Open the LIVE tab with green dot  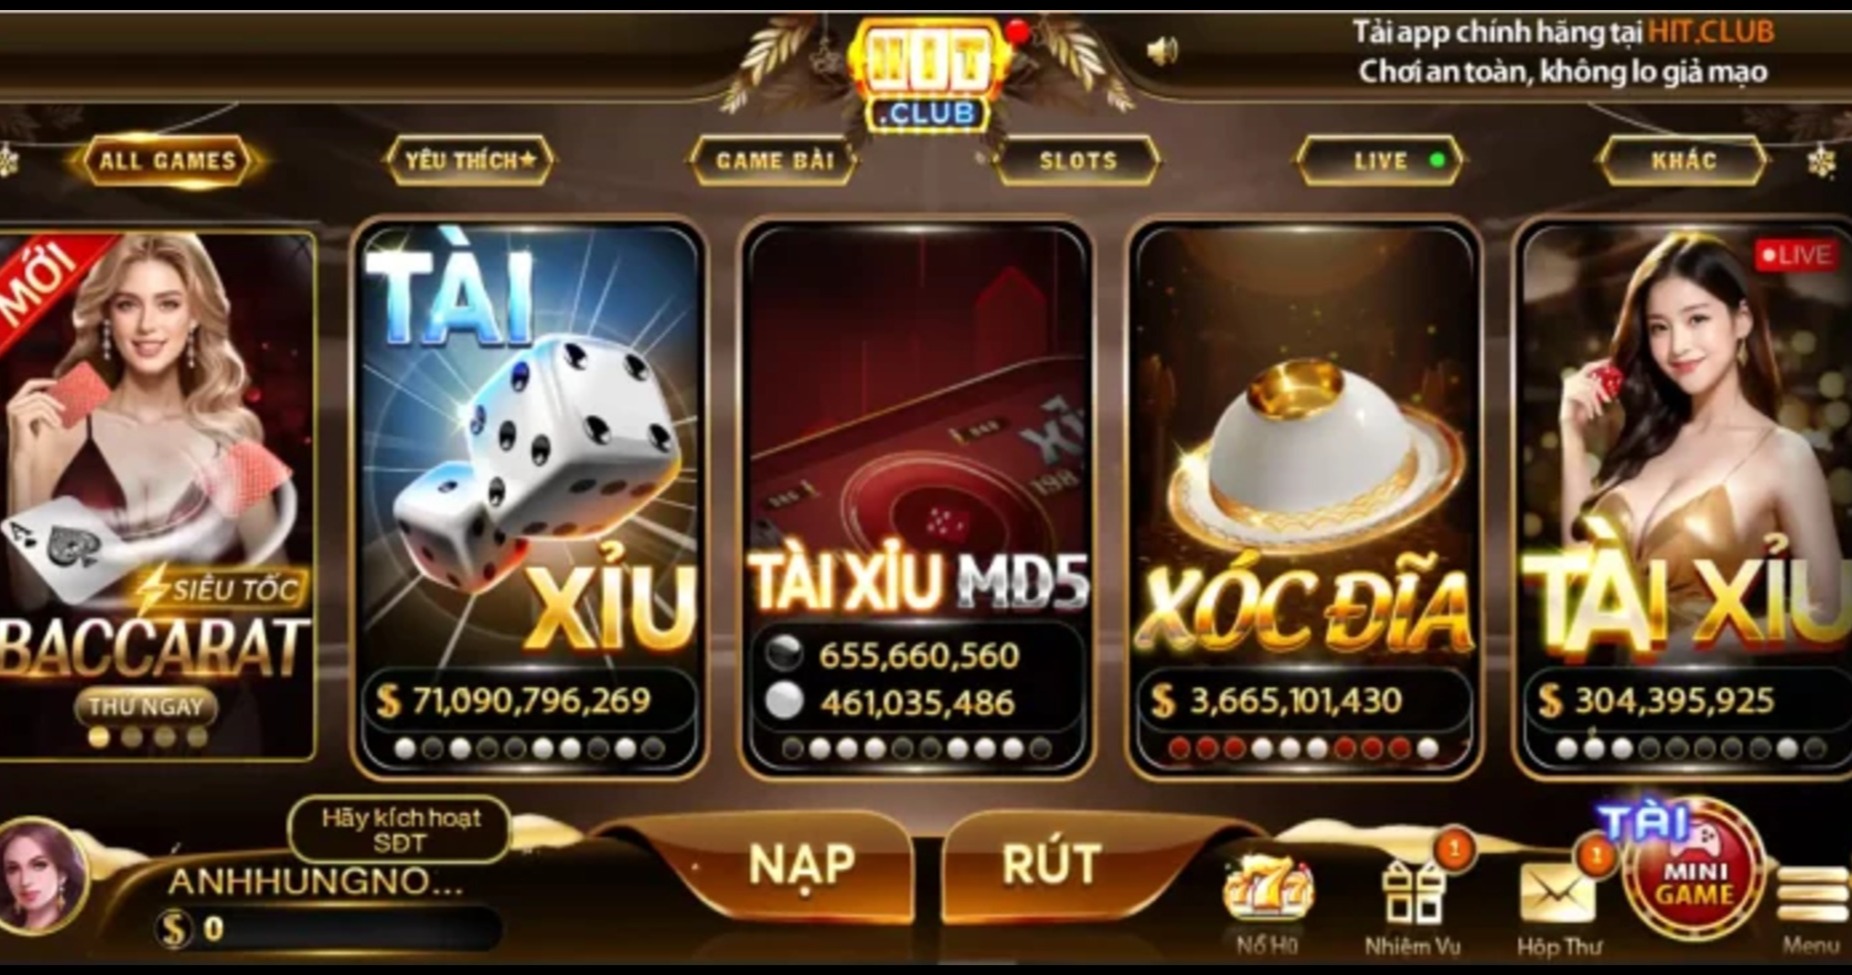[x=1381, y=161]
